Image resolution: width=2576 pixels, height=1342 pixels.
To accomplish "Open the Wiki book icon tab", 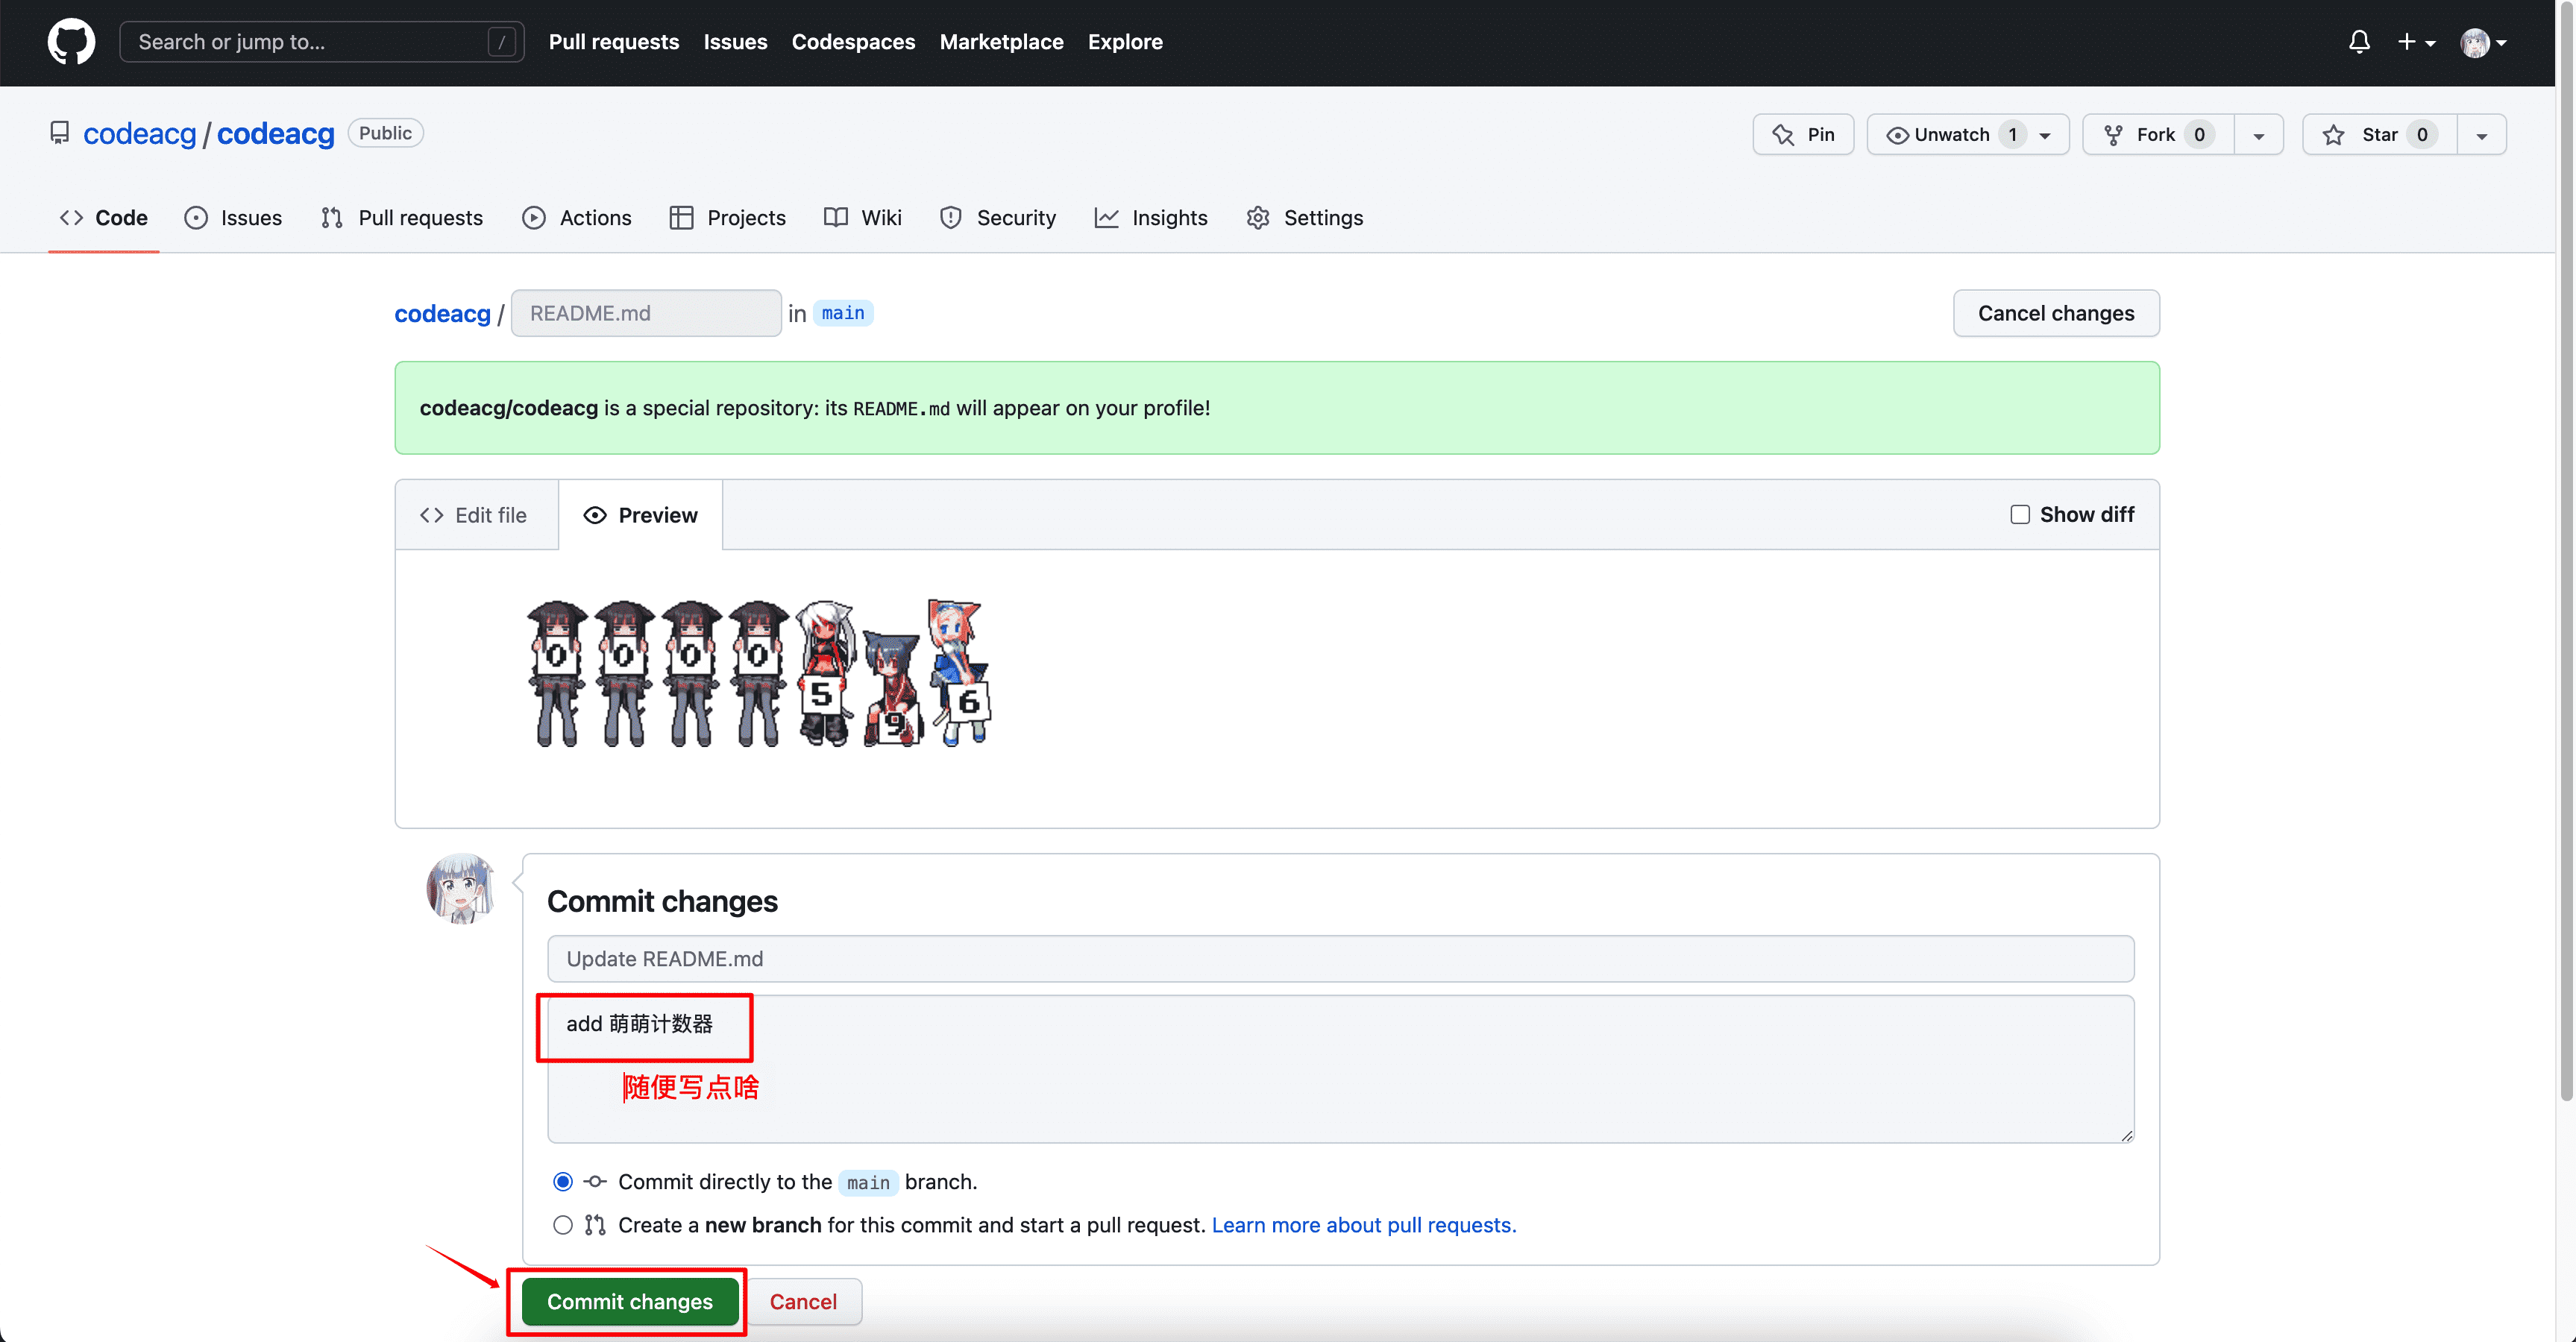I will 834,217.
